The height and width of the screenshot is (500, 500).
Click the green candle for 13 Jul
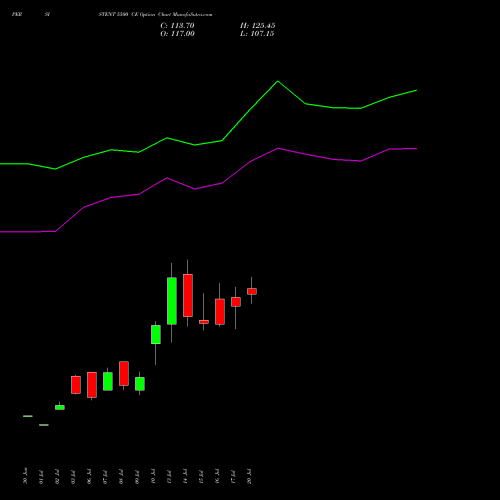(x=172, y=301)
